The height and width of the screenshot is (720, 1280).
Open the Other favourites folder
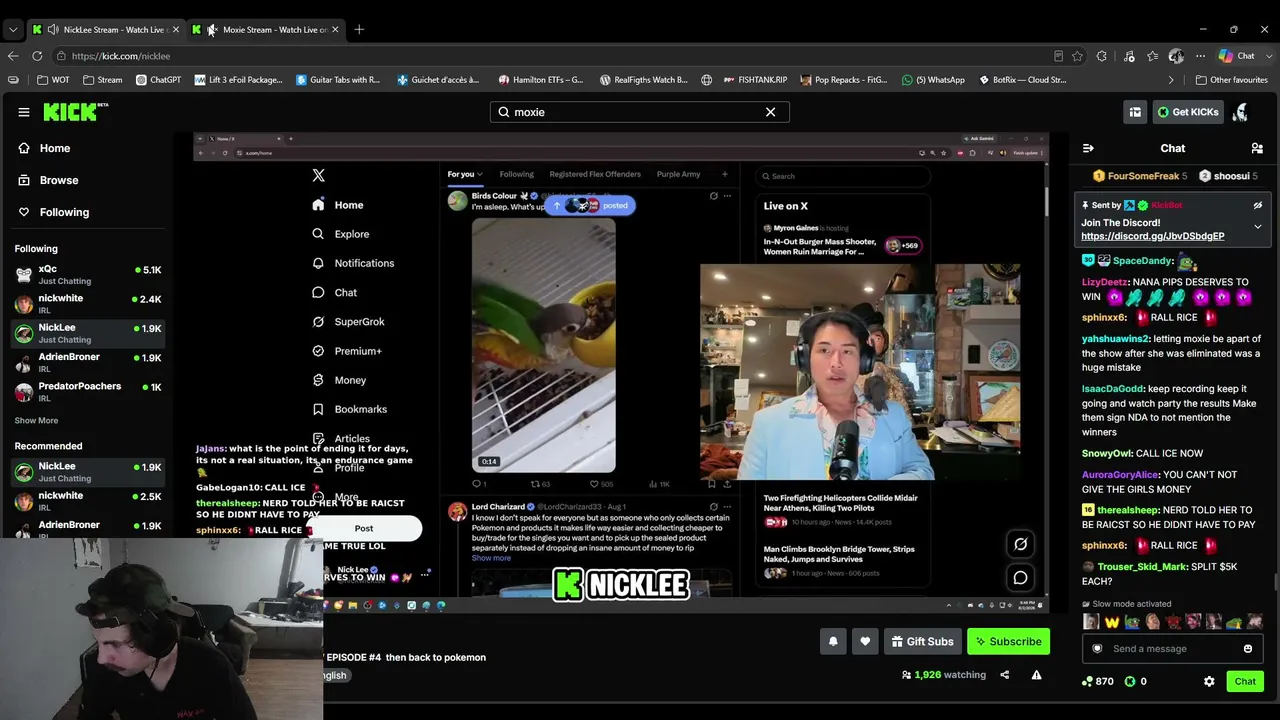tap(1231, 80)
